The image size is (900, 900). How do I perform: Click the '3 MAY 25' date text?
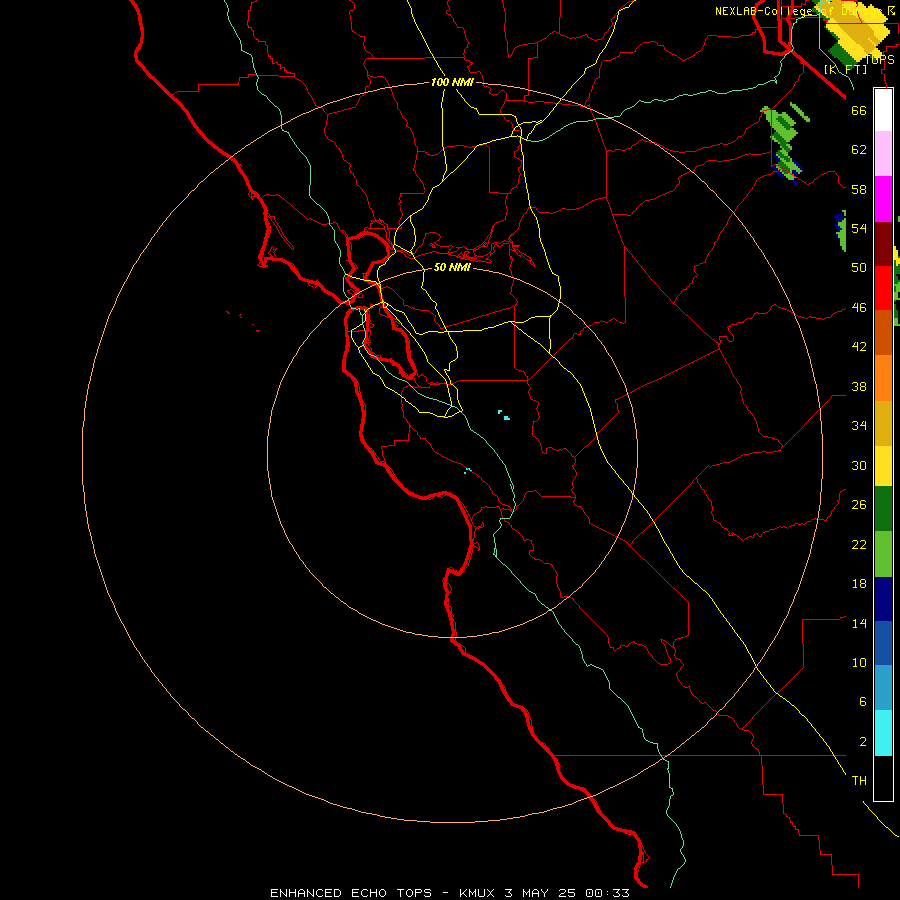[x=542, y=893]
